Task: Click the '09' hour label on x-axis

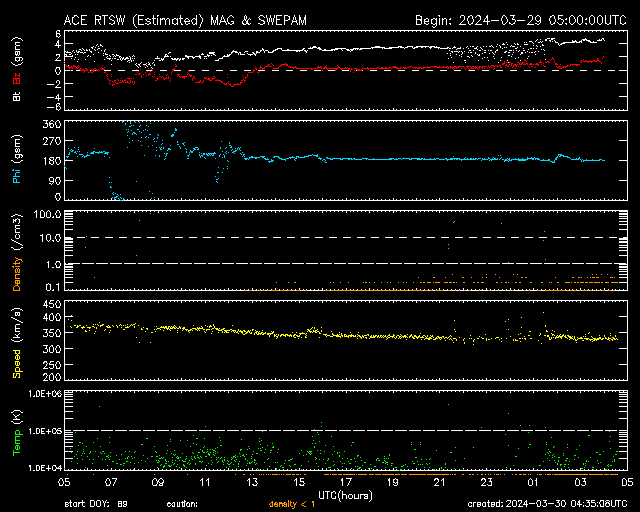Action: click(158, 482)
